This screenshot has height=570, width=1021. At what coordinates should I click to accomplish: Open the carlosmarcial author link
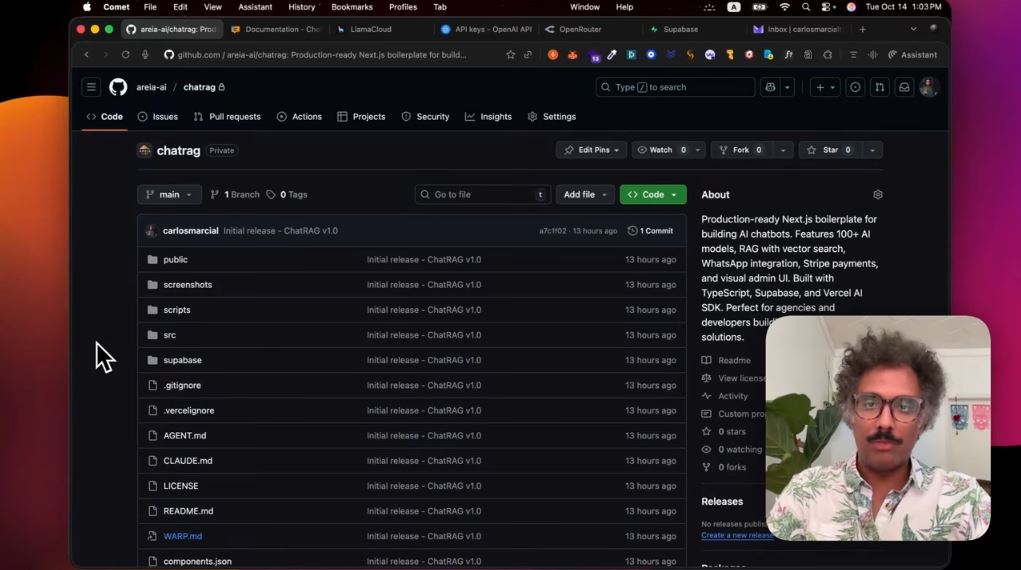(x=190, y=231)
